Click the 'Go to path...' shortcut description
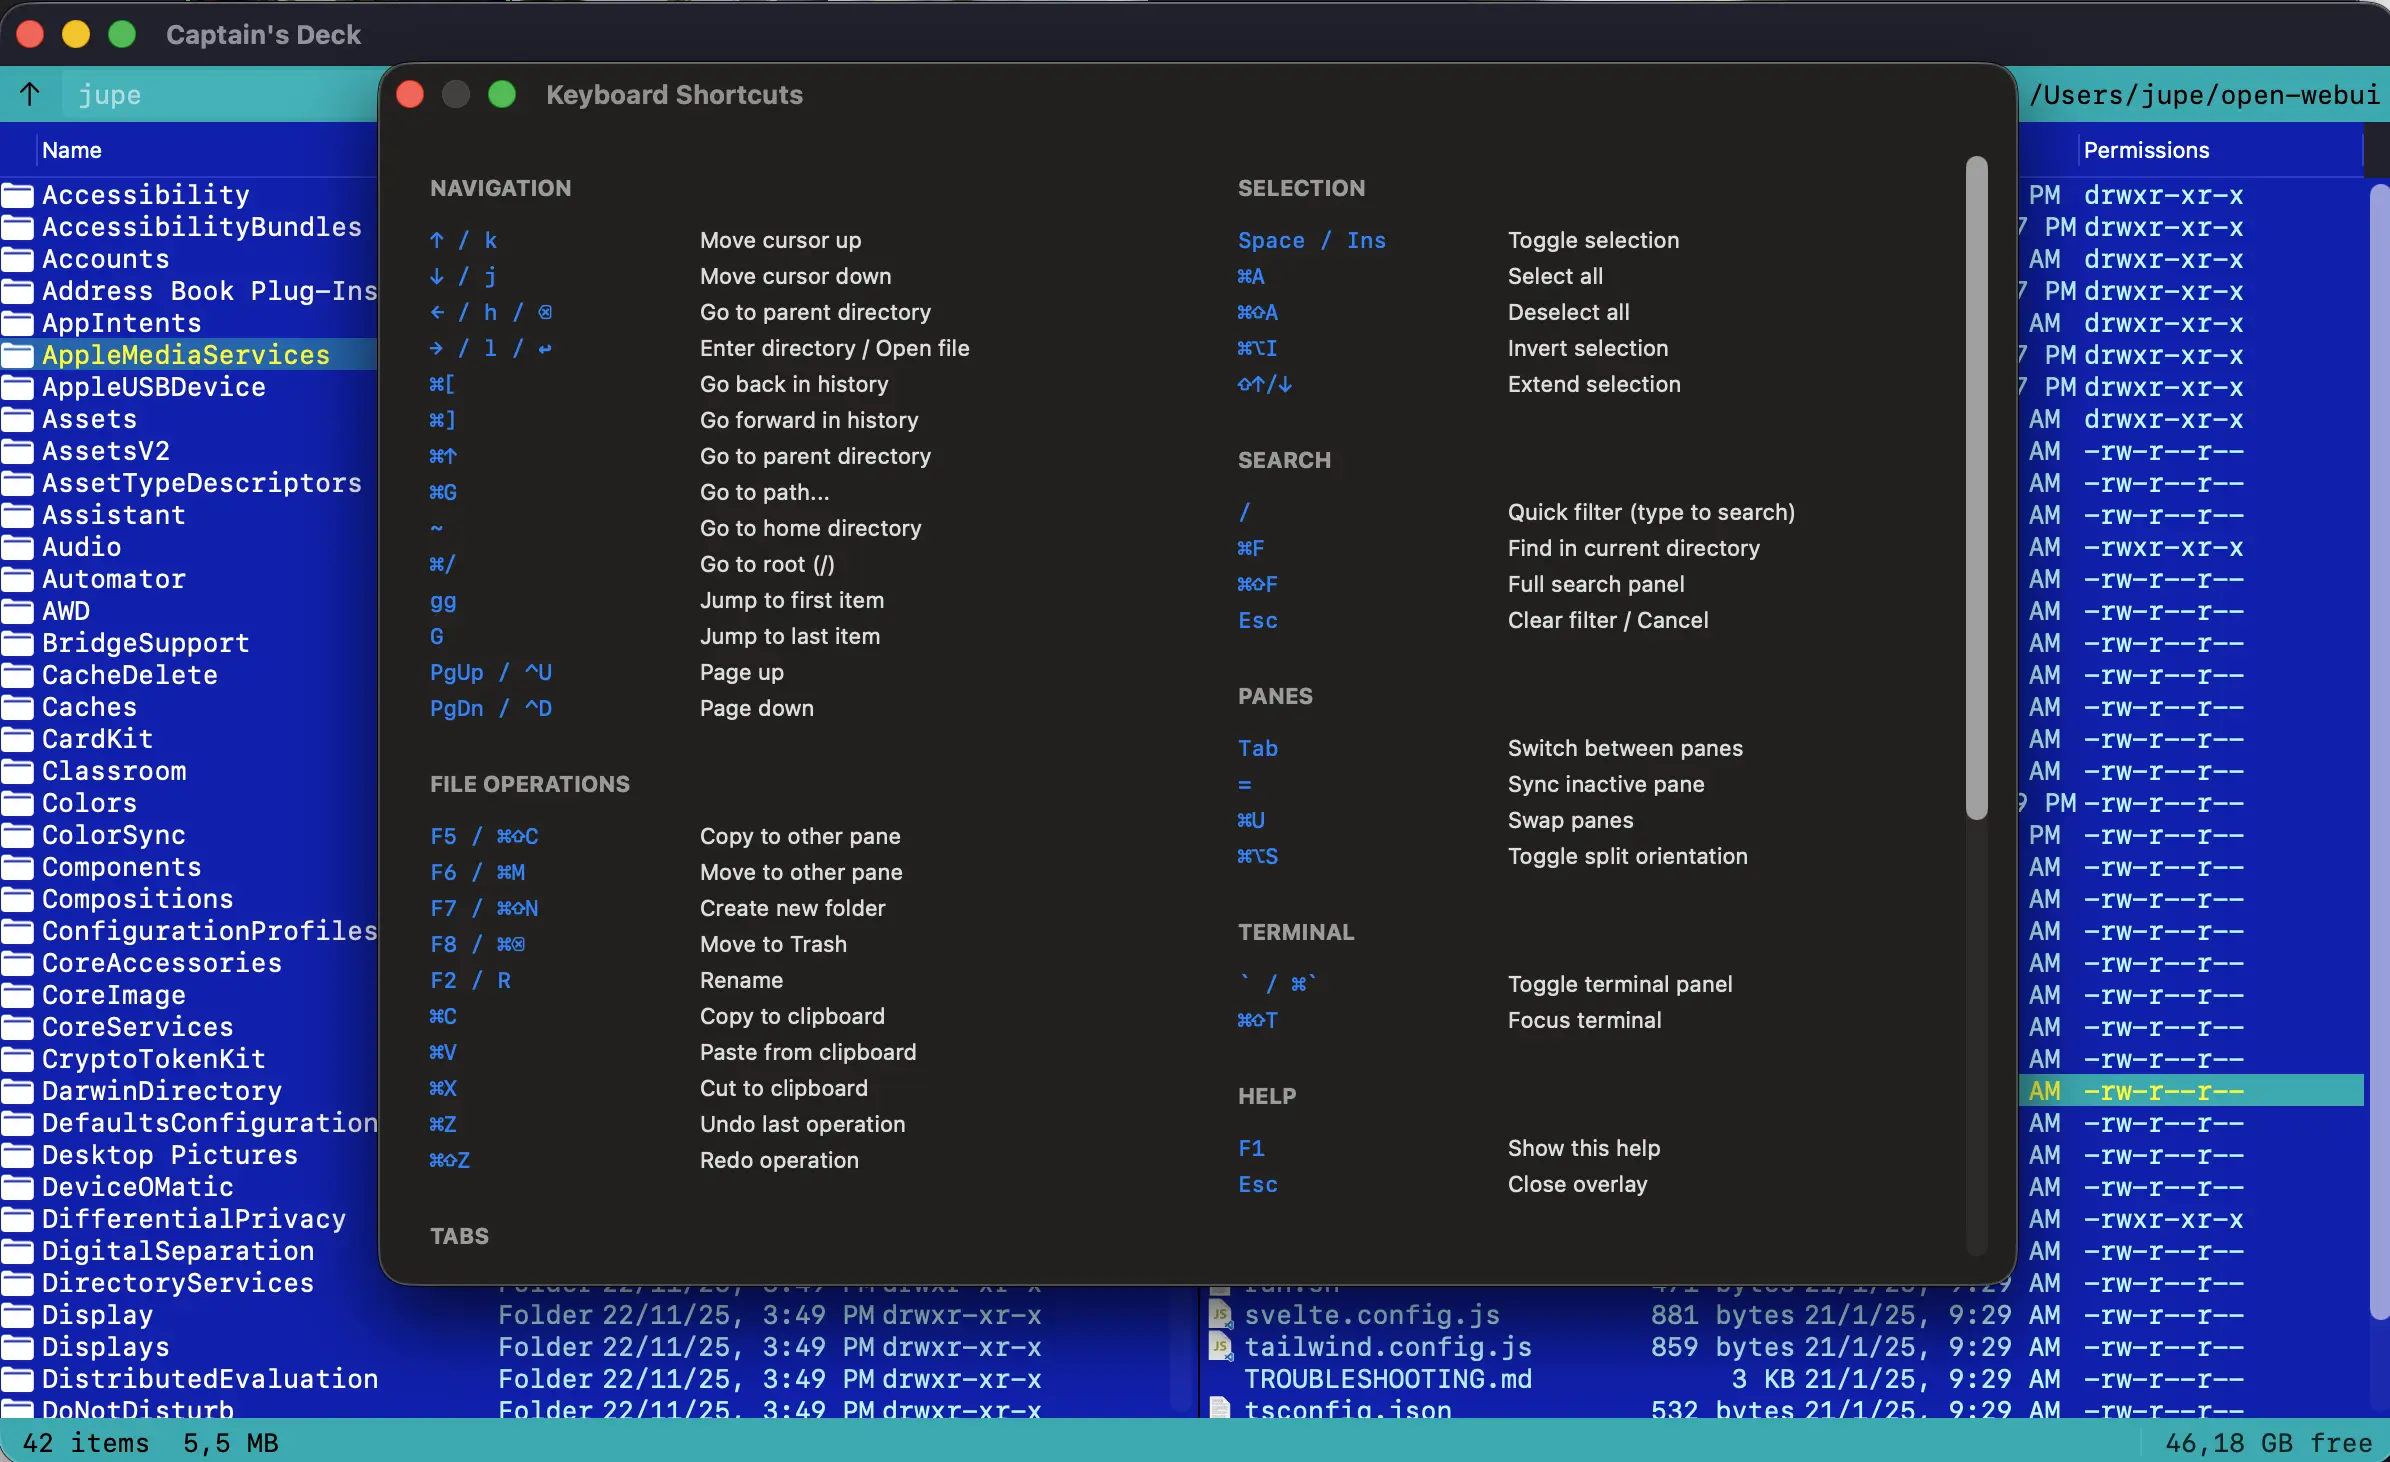2390x1462 pixels. 765,492
